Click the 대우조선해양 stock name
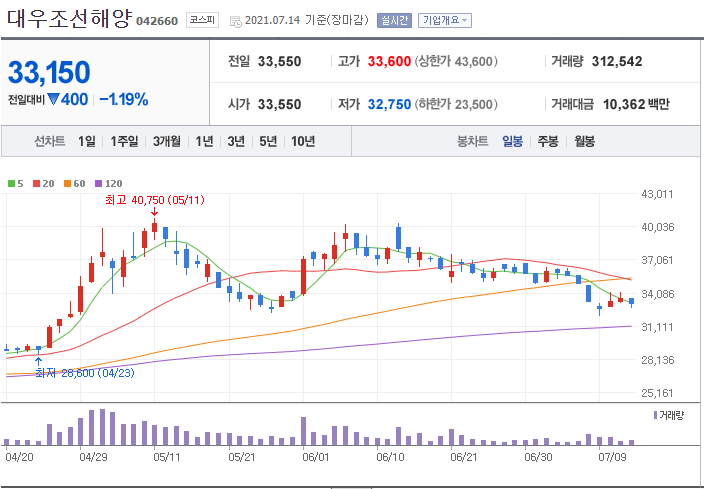 (x=69, y=18)
